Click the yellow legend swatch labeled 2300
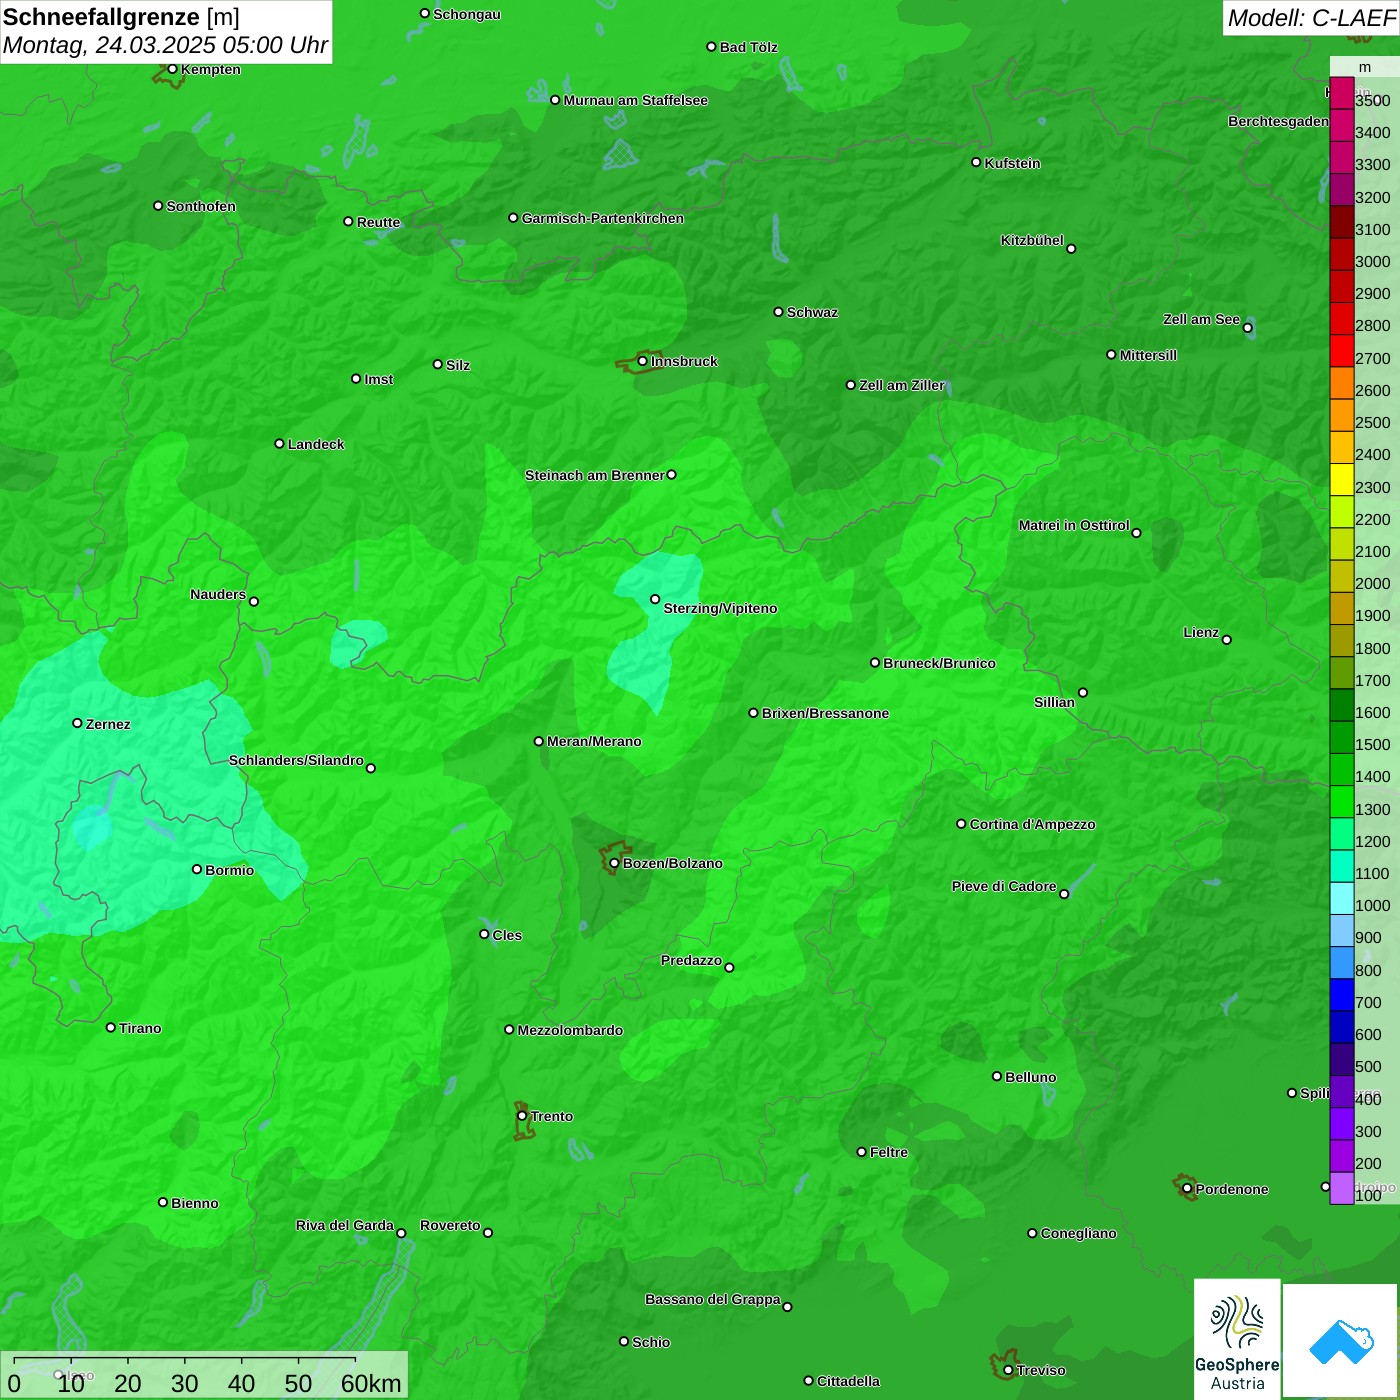 [x=1341, y=480]
